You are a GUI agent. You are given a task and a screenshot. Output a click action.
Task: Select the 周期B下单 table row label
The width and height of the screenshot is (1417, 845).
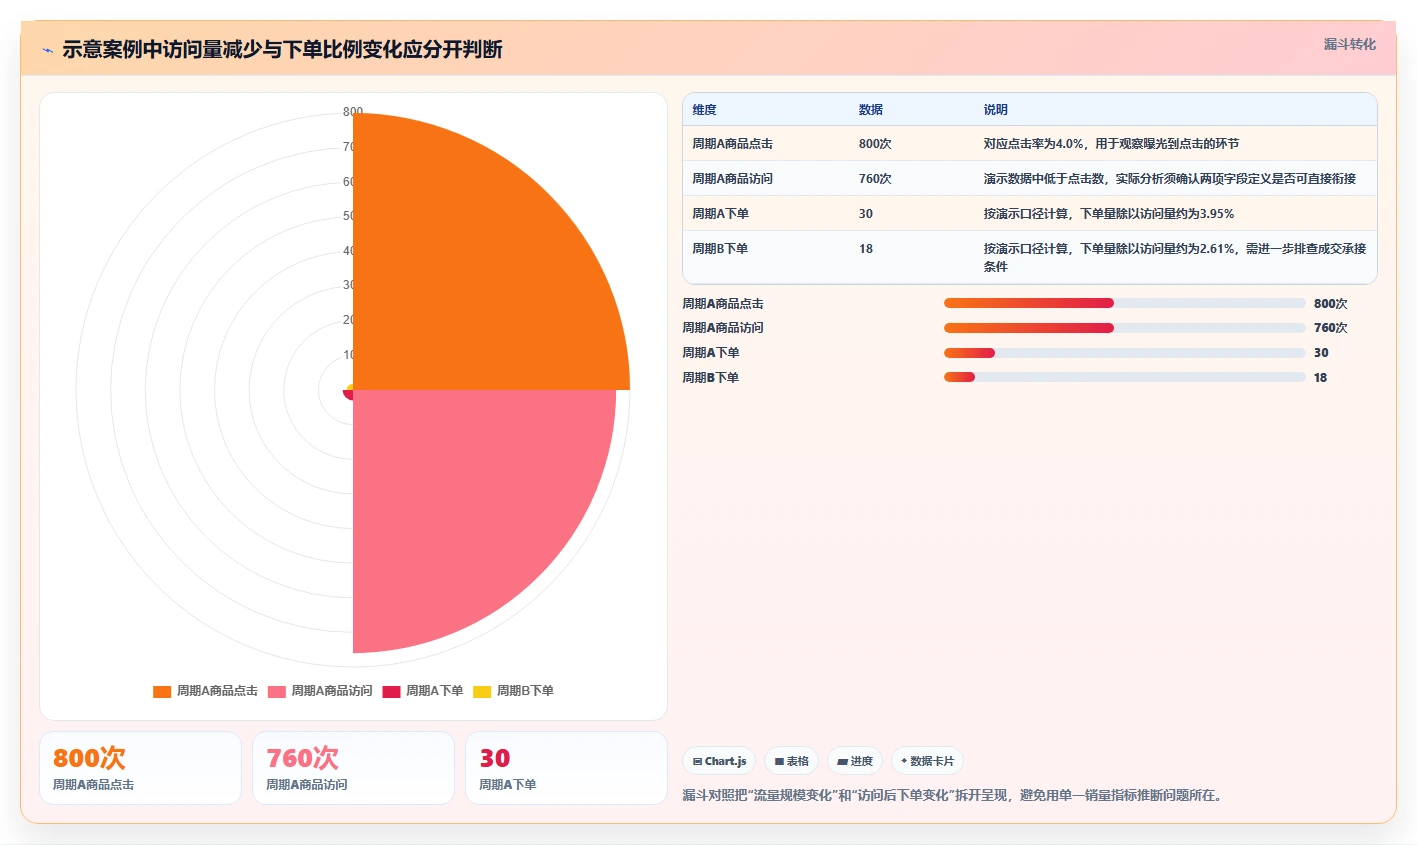pos(720,249)
